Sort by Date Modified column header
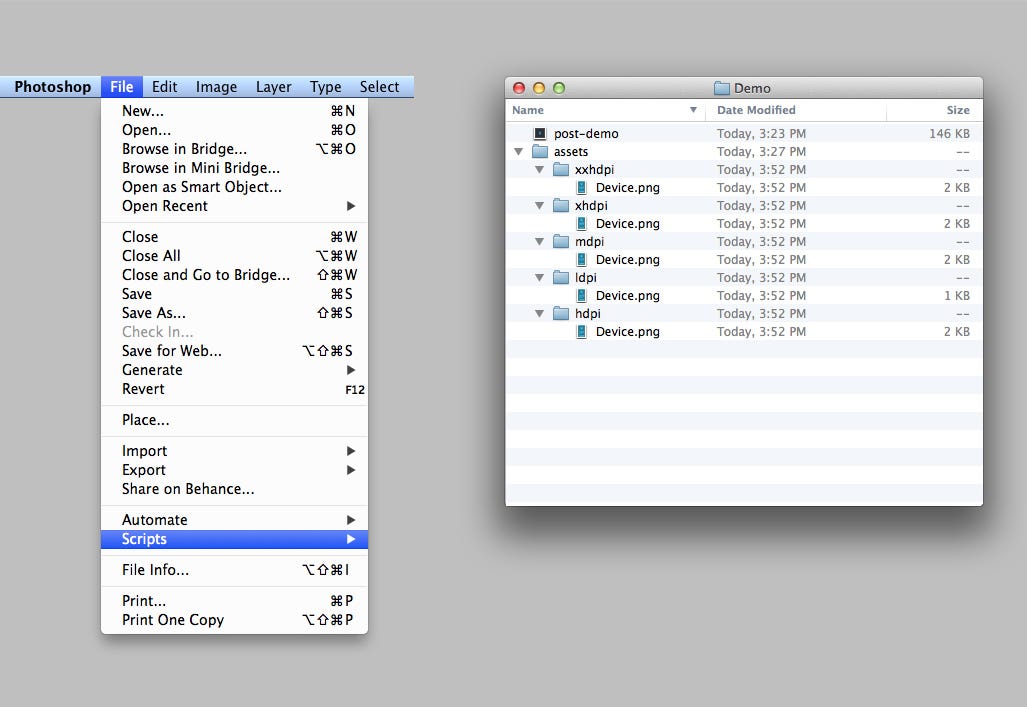 click(x=796, y=110)
